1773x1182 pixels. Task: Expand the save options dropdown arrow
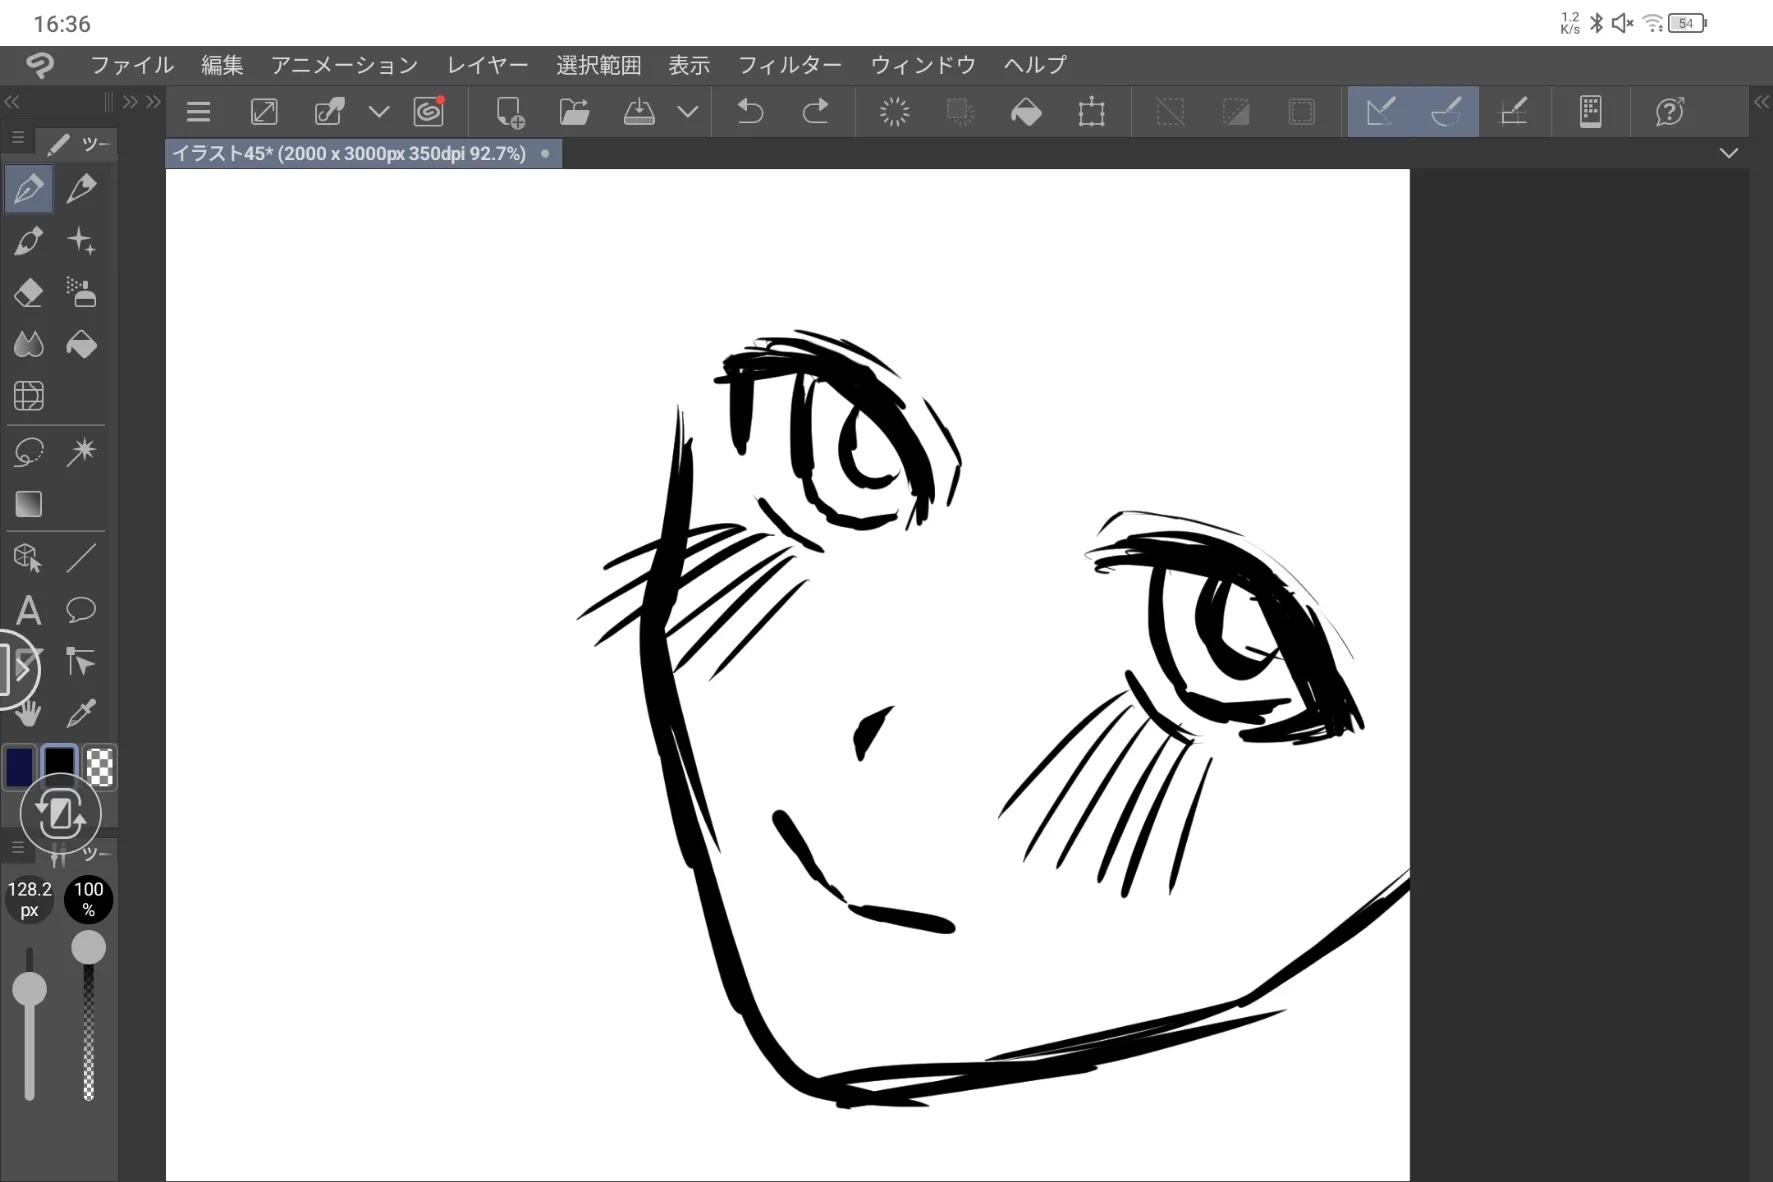(x=688, y=111)
